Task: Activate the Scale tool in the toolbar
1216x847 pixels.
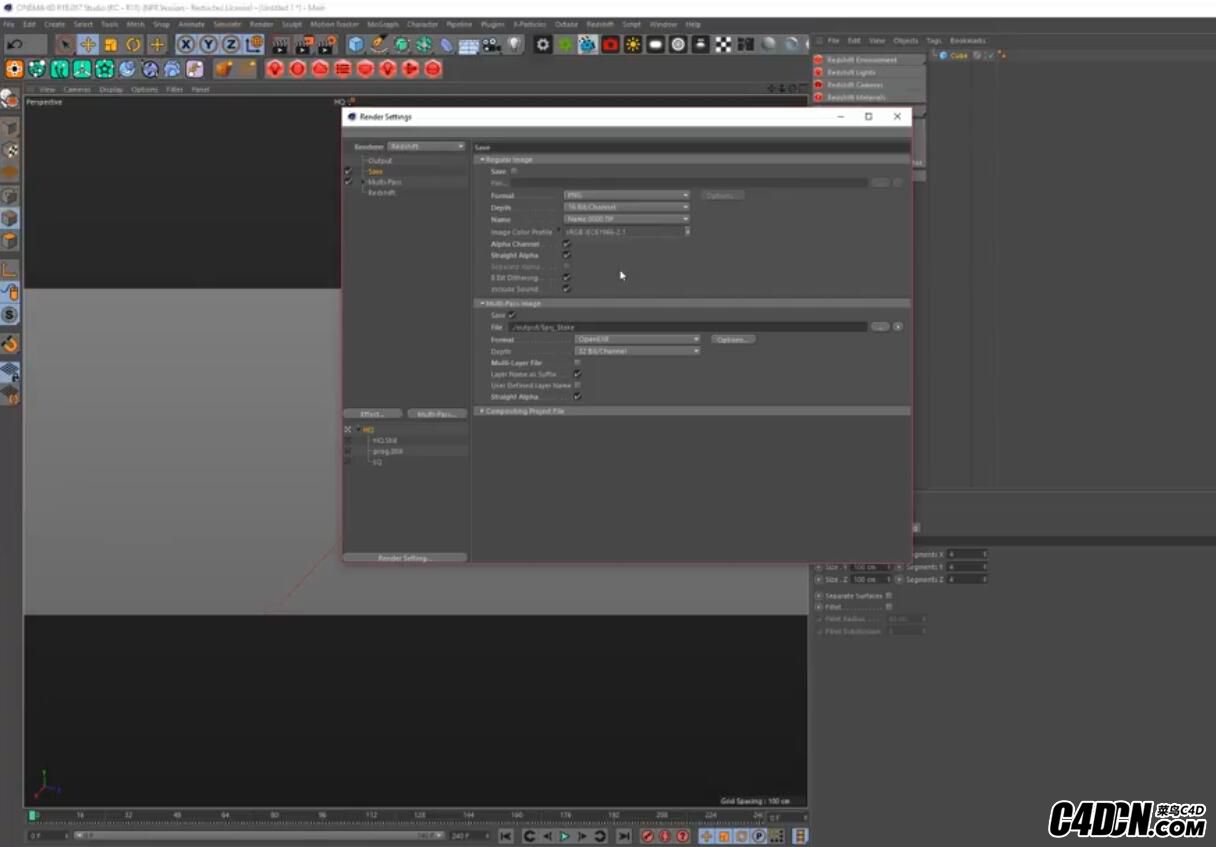Action: coord(111,45)
